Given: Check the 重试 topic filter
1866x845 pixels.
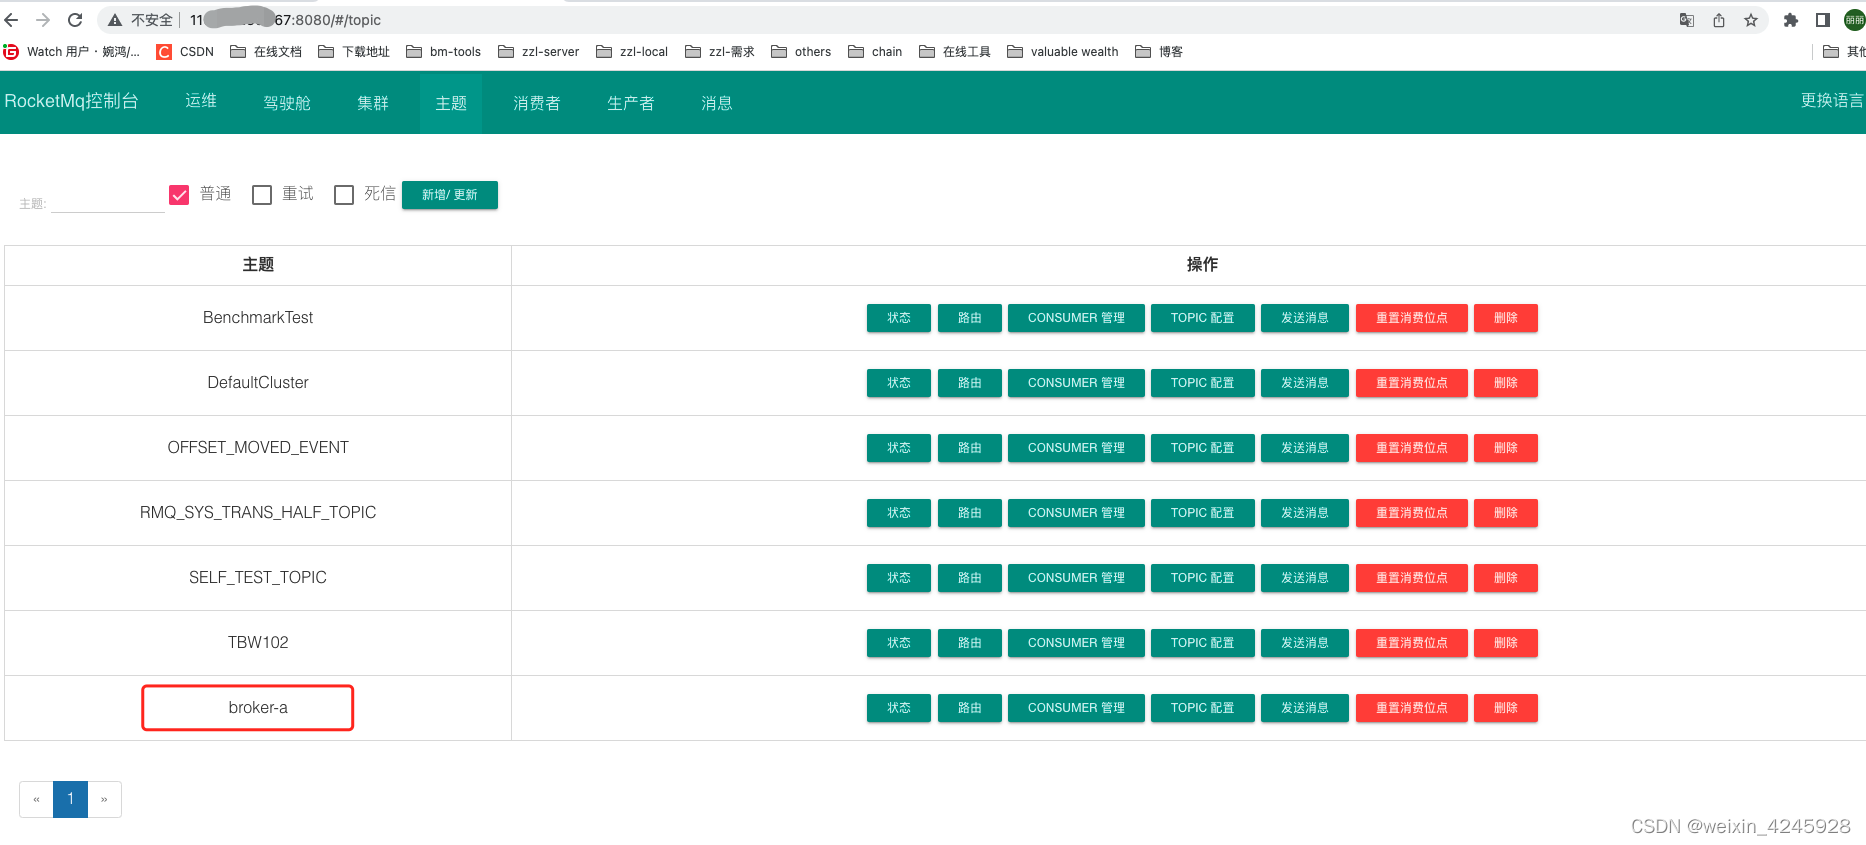Looking at the screenshot, I should 262,195.
